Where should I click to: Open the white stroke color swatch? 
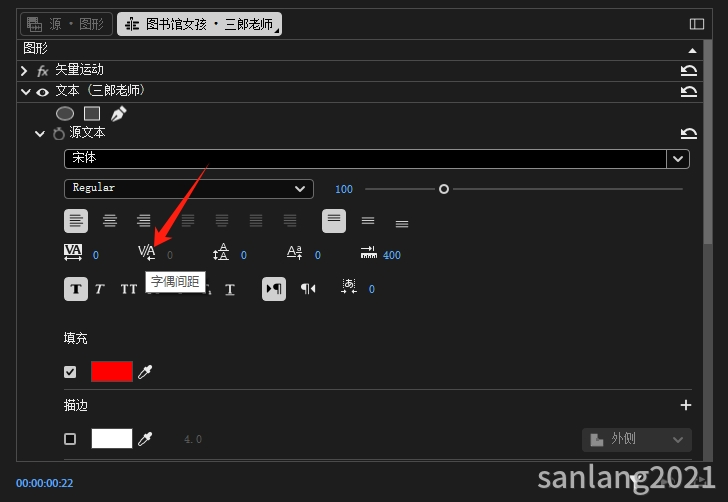coord(112,438)
